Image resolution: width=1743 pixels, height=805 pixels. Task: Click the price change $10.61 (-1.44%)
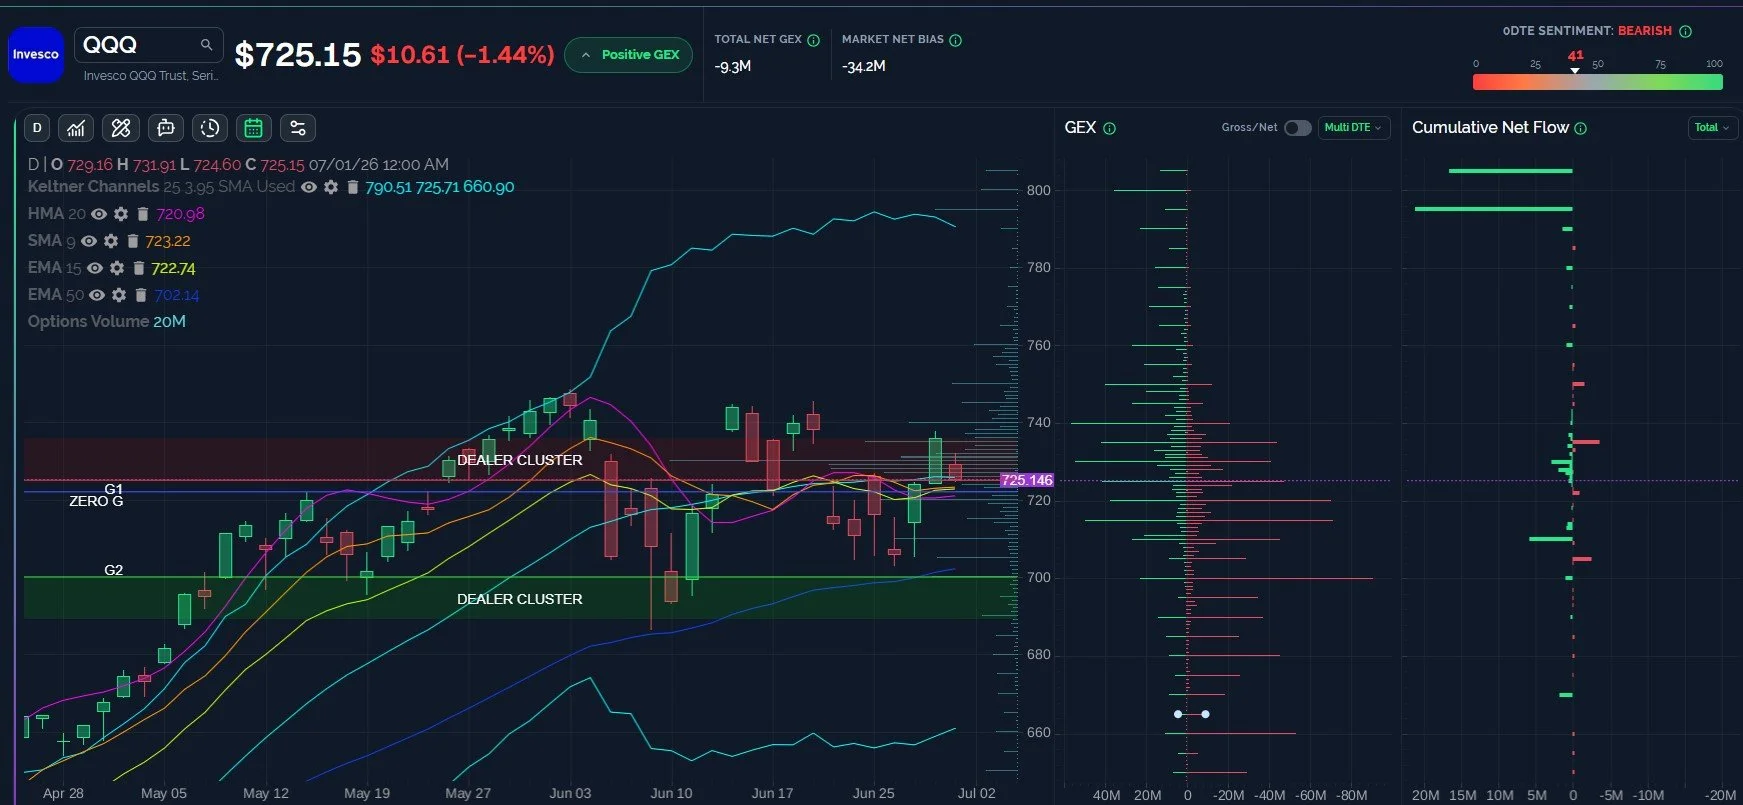tap(462, 55)
